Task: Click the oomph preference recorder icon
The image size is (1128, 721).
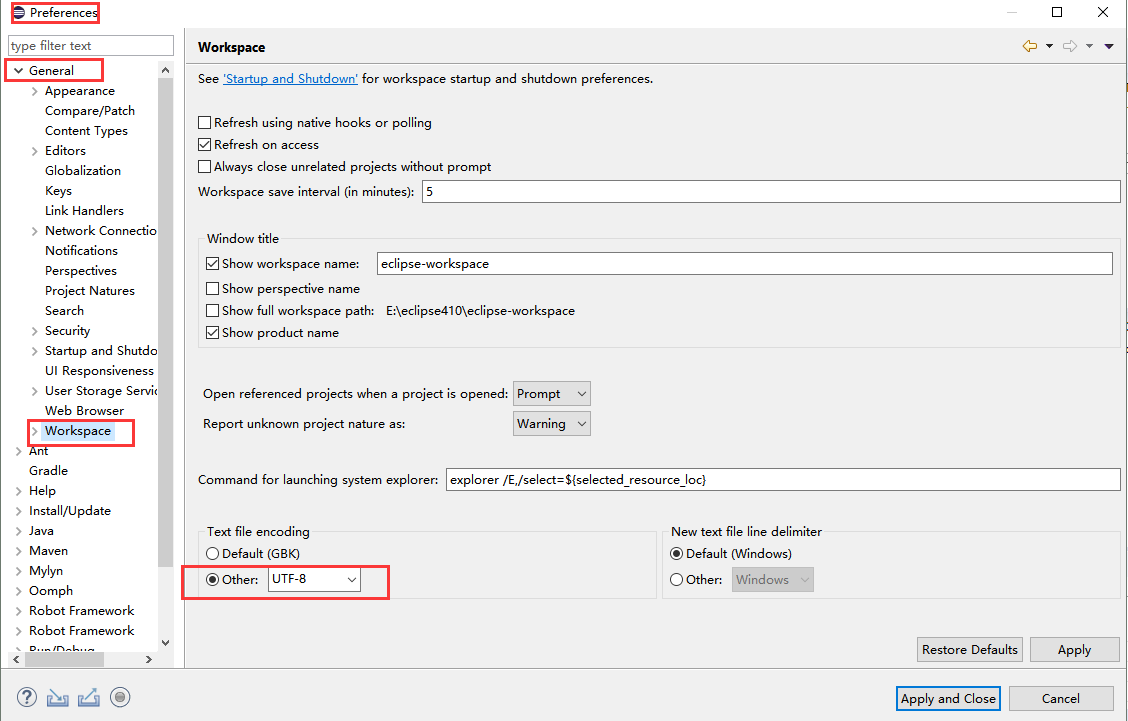Action: tap(120, 697)
